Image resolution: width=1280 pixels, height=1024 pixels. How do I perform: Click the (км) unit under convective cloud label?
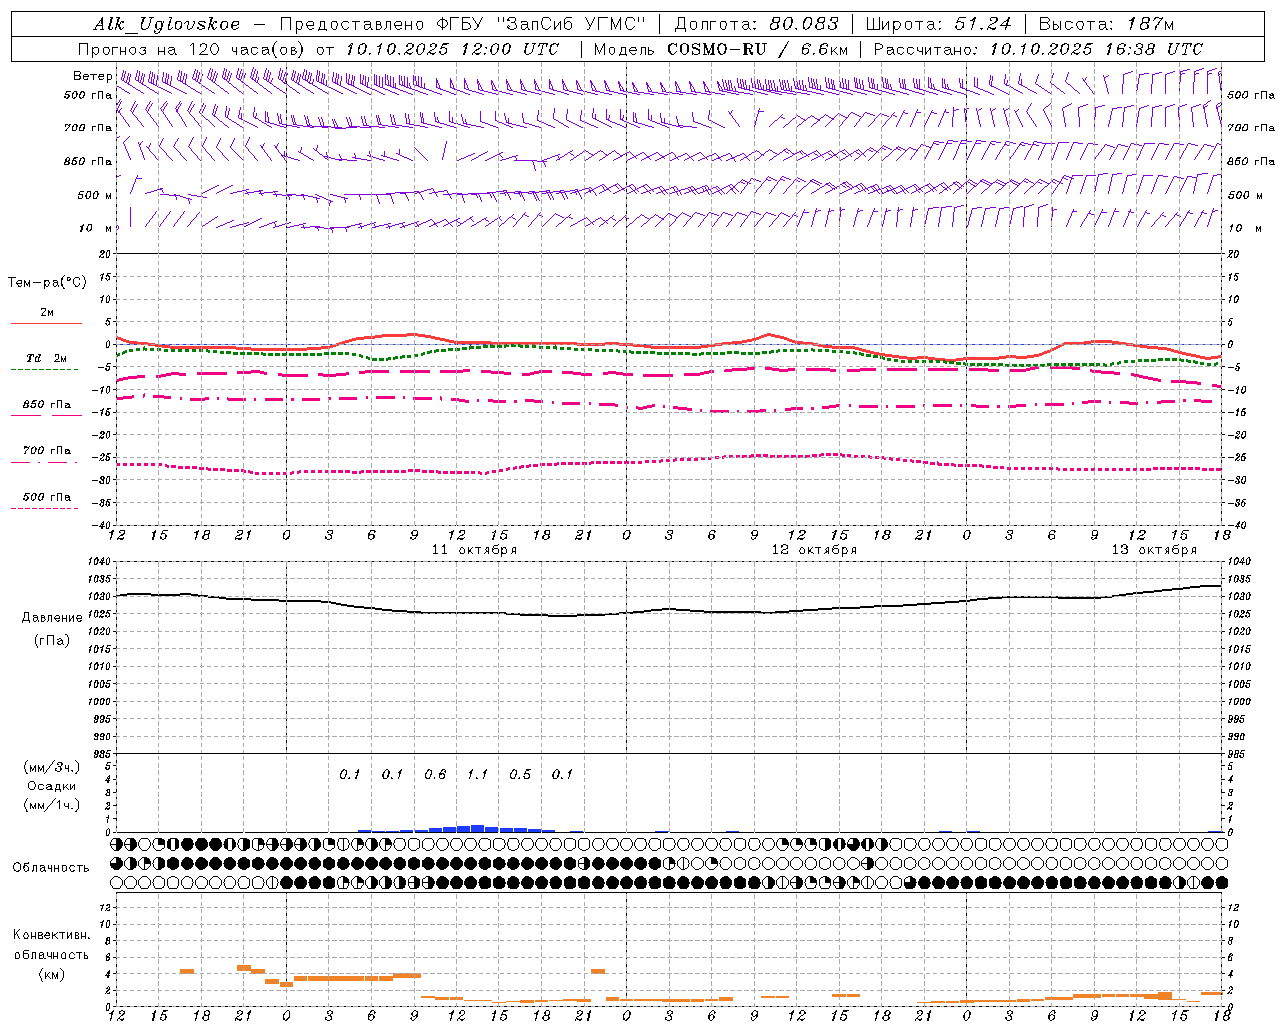(x=51, y=974)
